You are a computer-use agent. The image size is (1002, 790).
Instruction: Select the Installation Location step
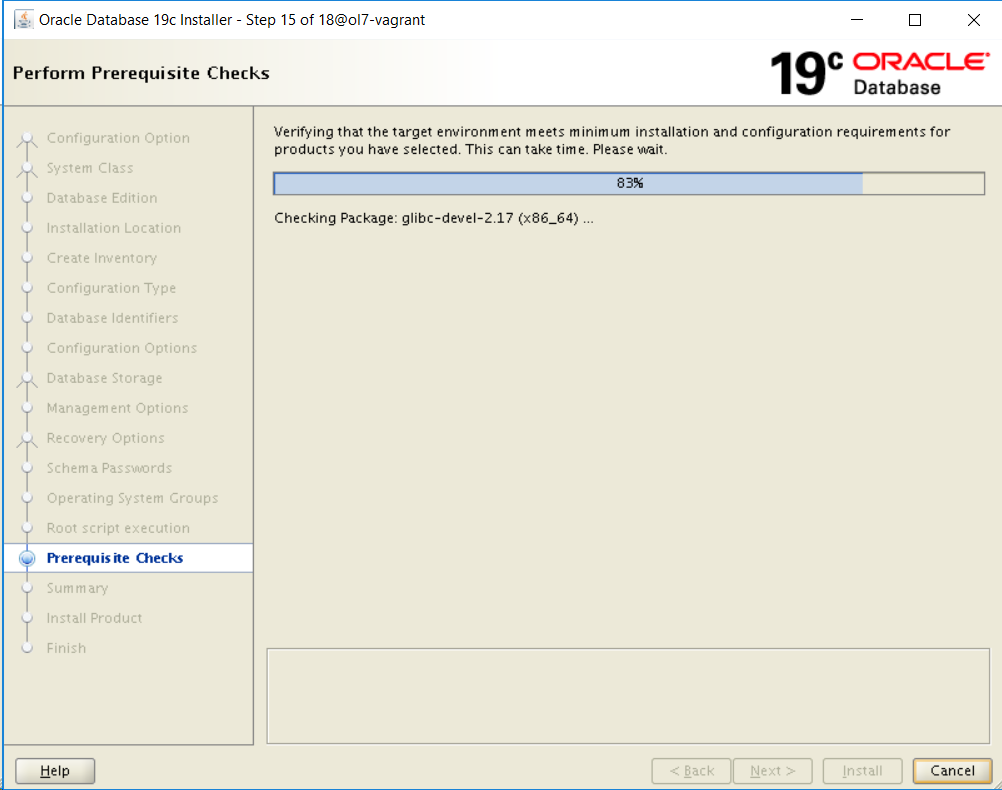(114, 228)
